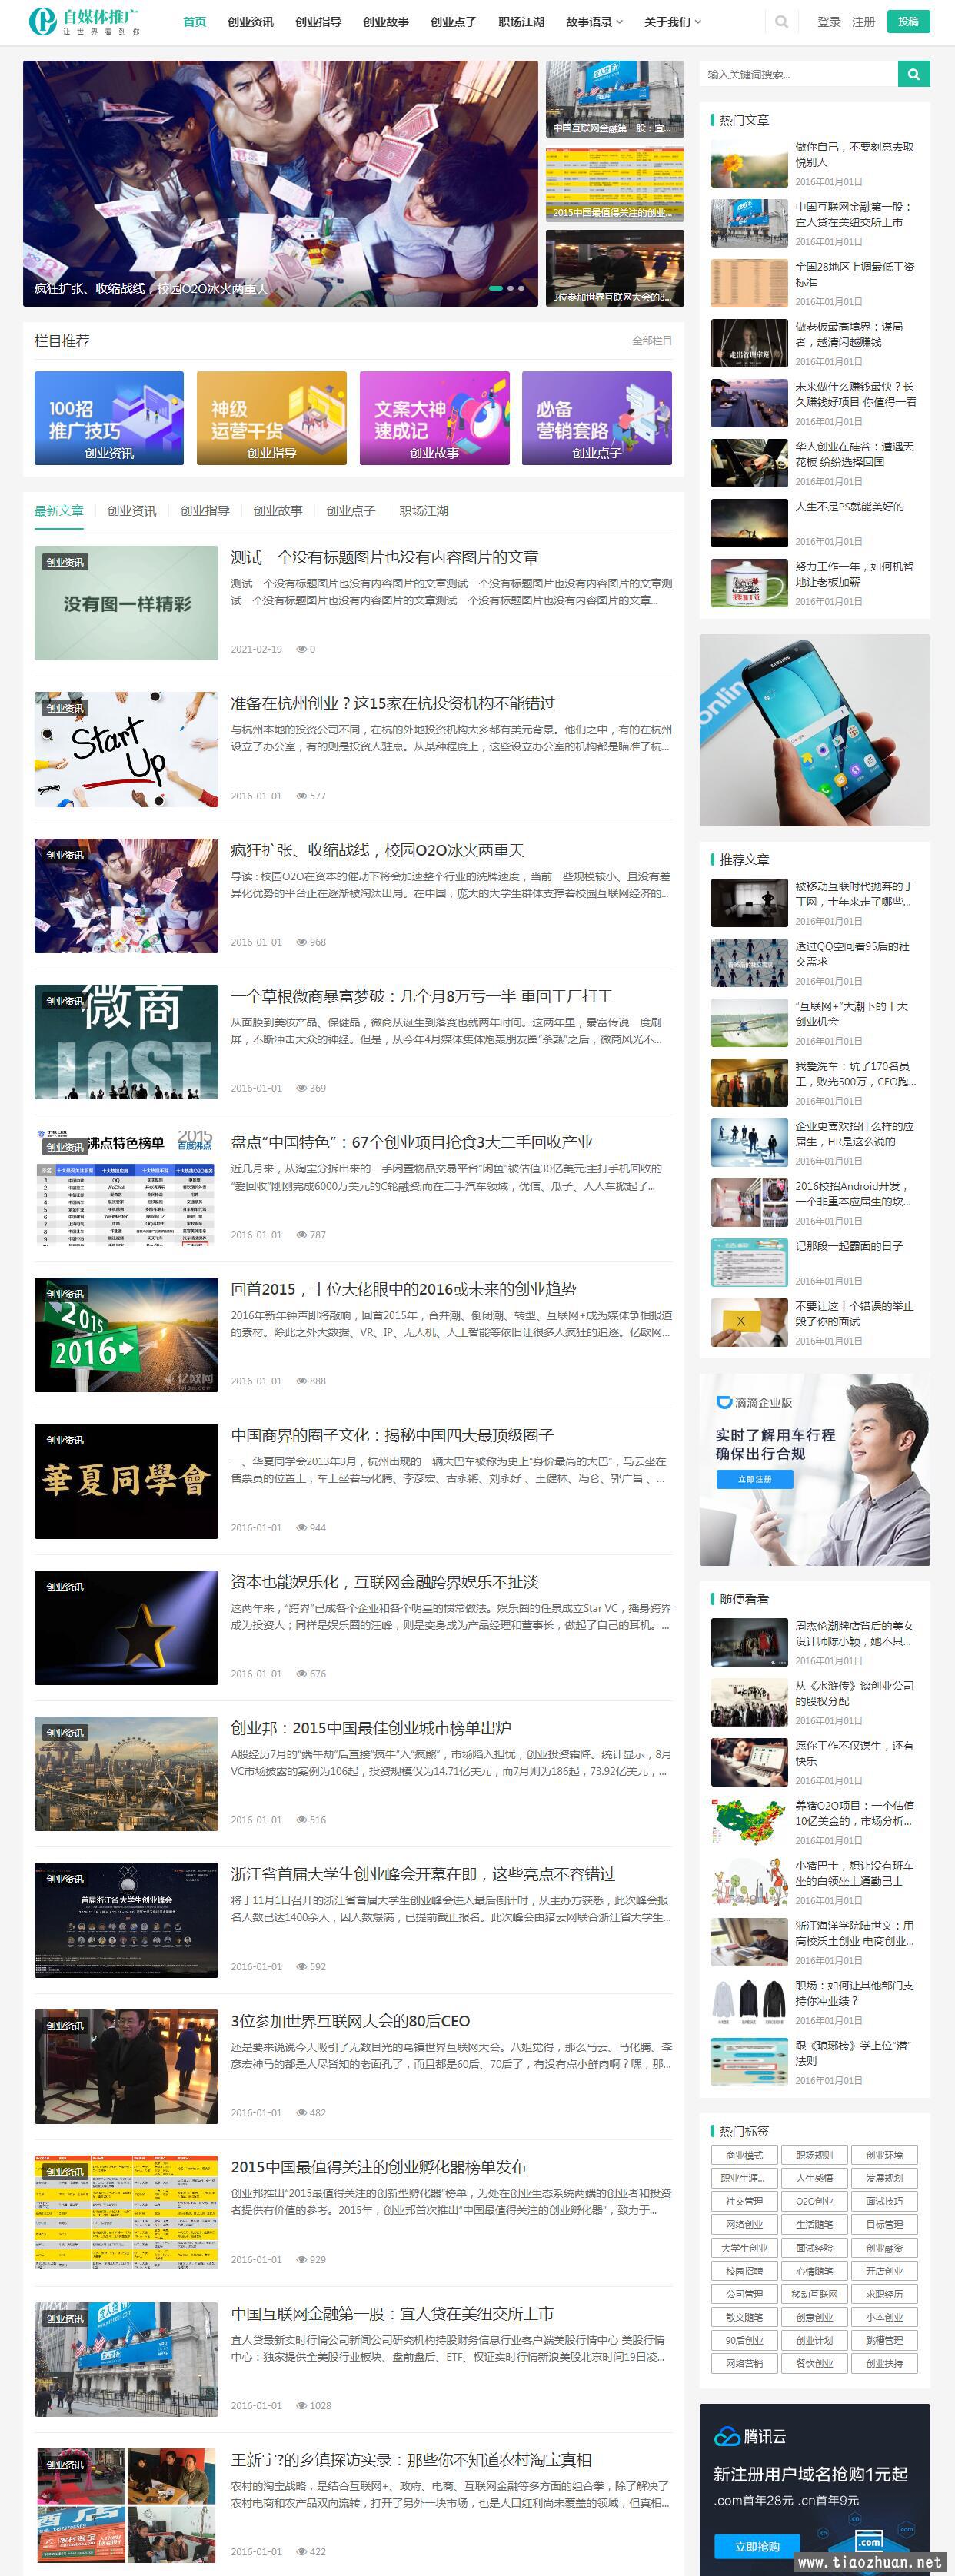Expand the 故事语录 dropdown menu
Image resolution: width=955 pixels, height=2576 pixels.
594,22
